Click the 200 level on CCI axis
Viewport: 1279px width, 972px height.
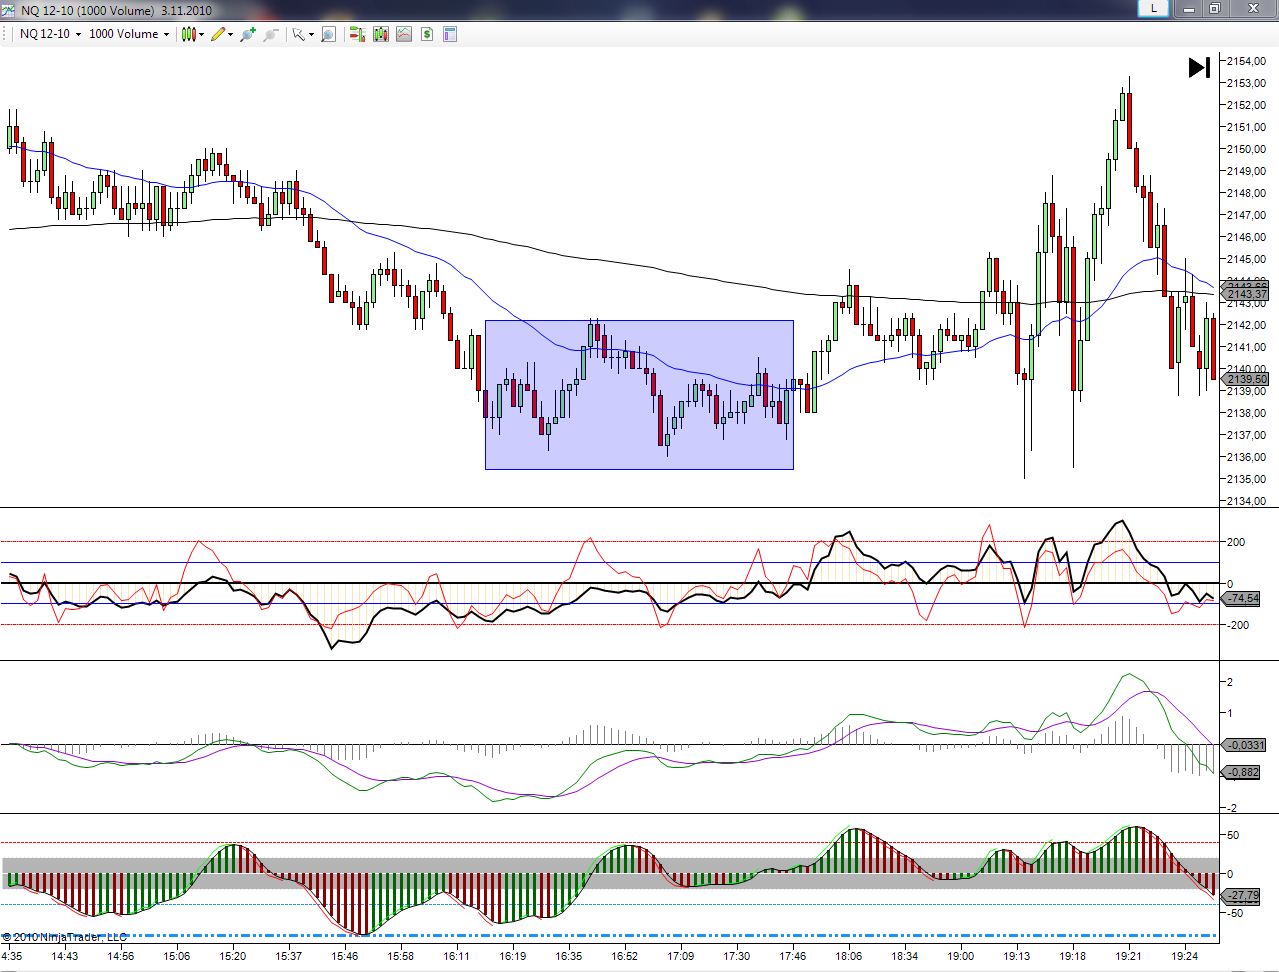pyautogui.click(x=1236, y=542)
